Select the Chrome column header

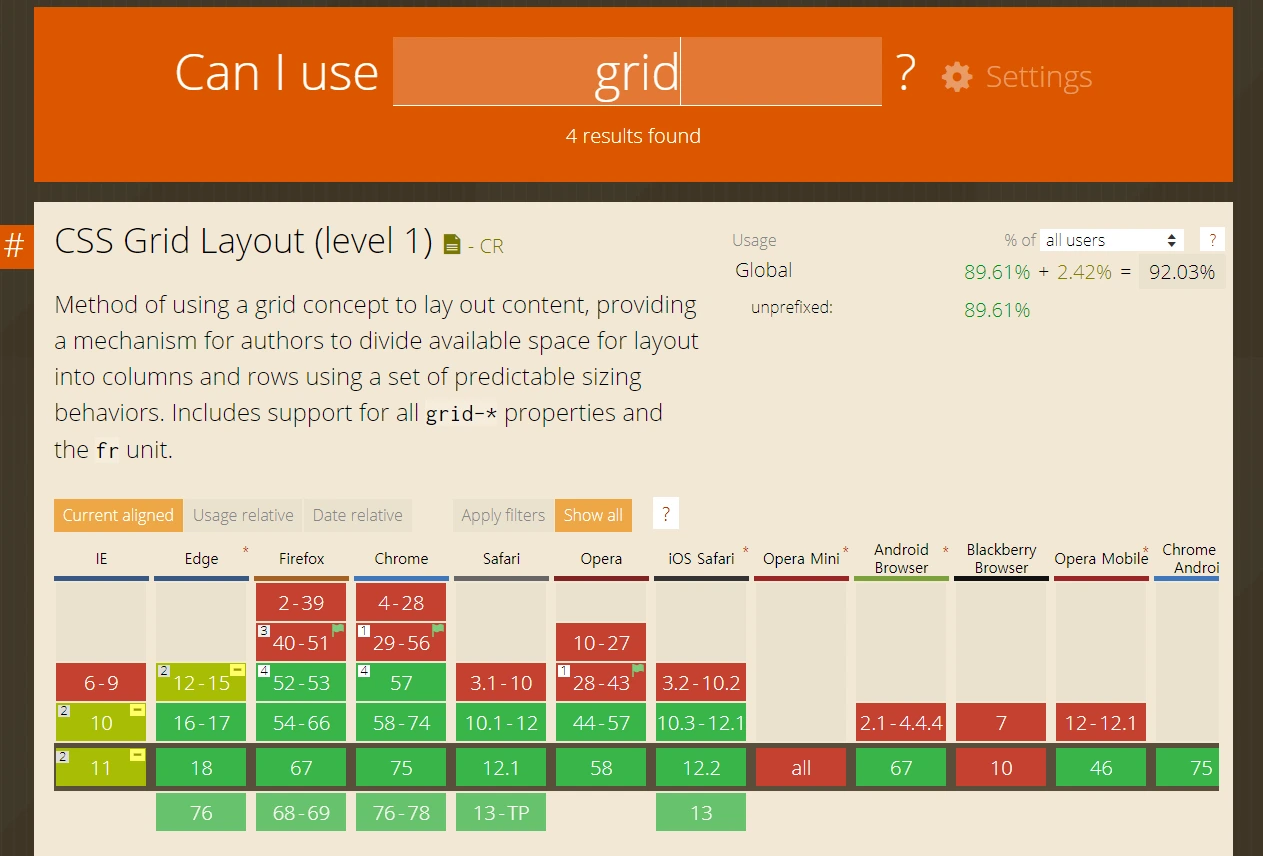click(401, 559)
